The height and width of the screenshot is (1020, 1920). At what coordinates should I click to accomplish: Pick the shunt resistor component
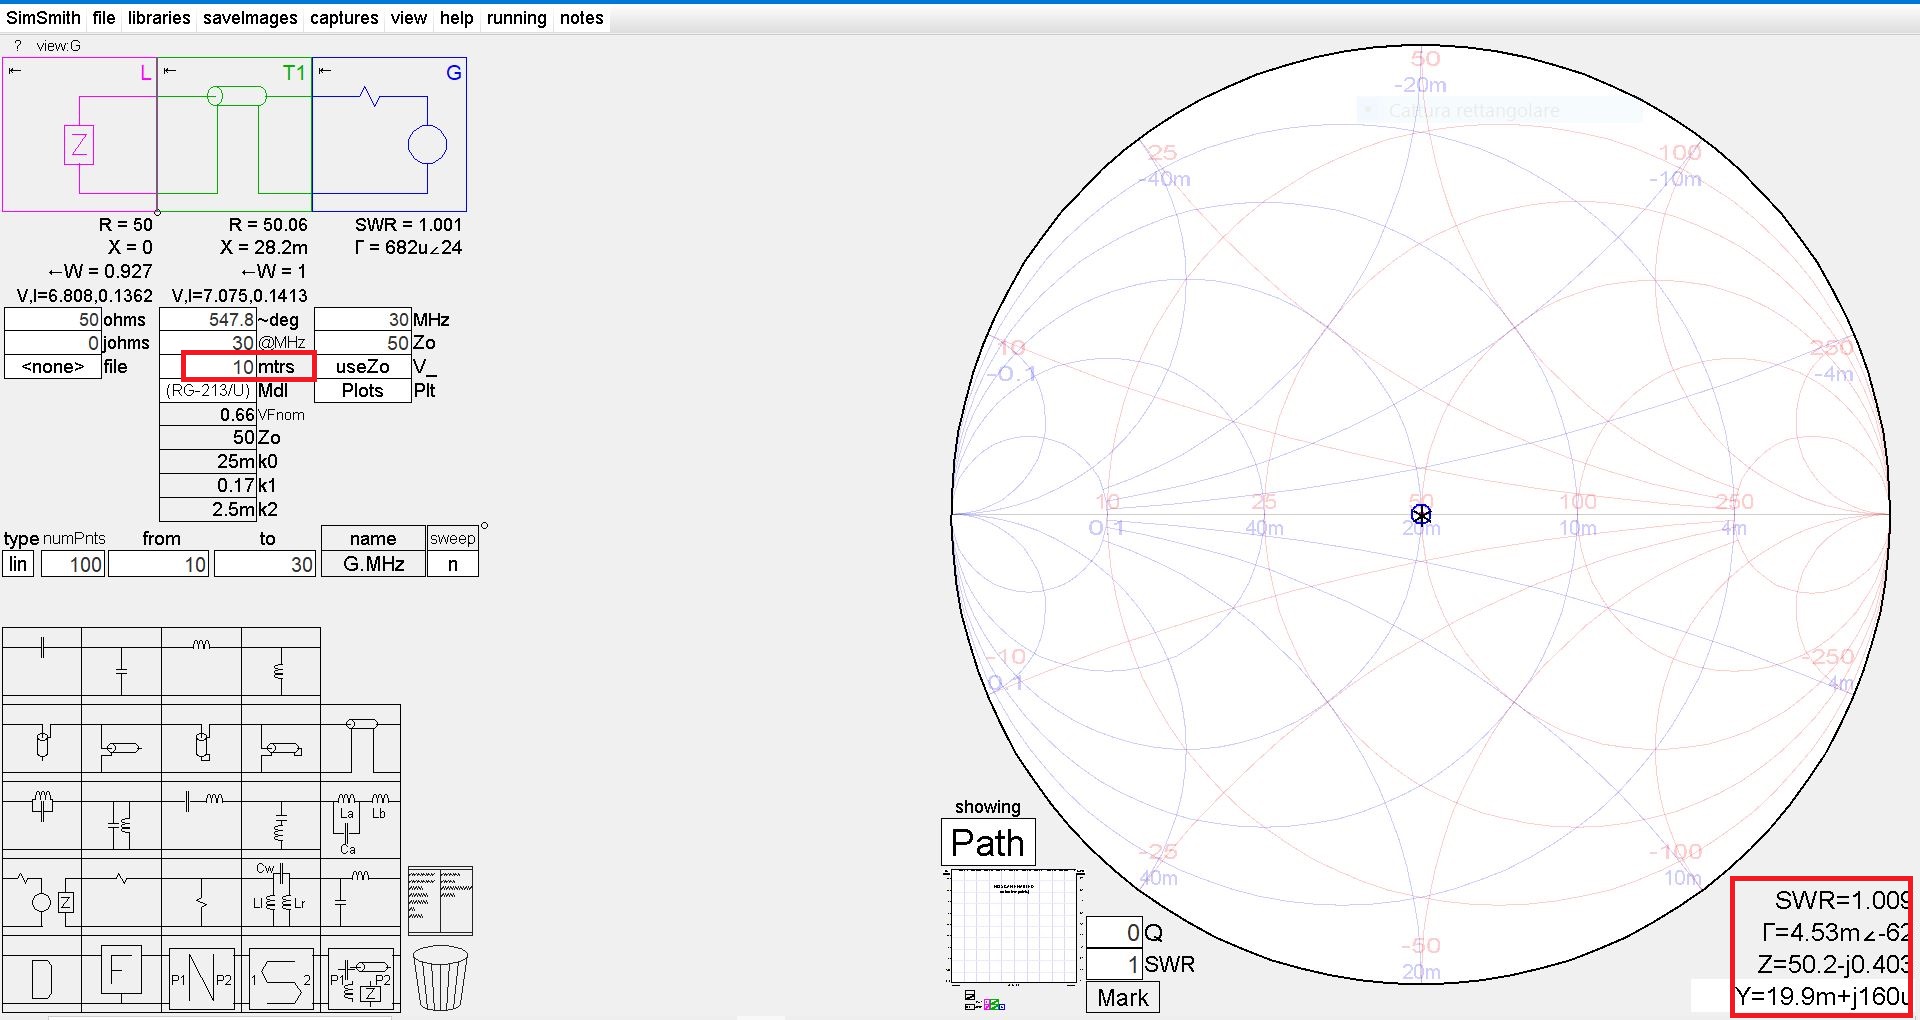(201, 895)
